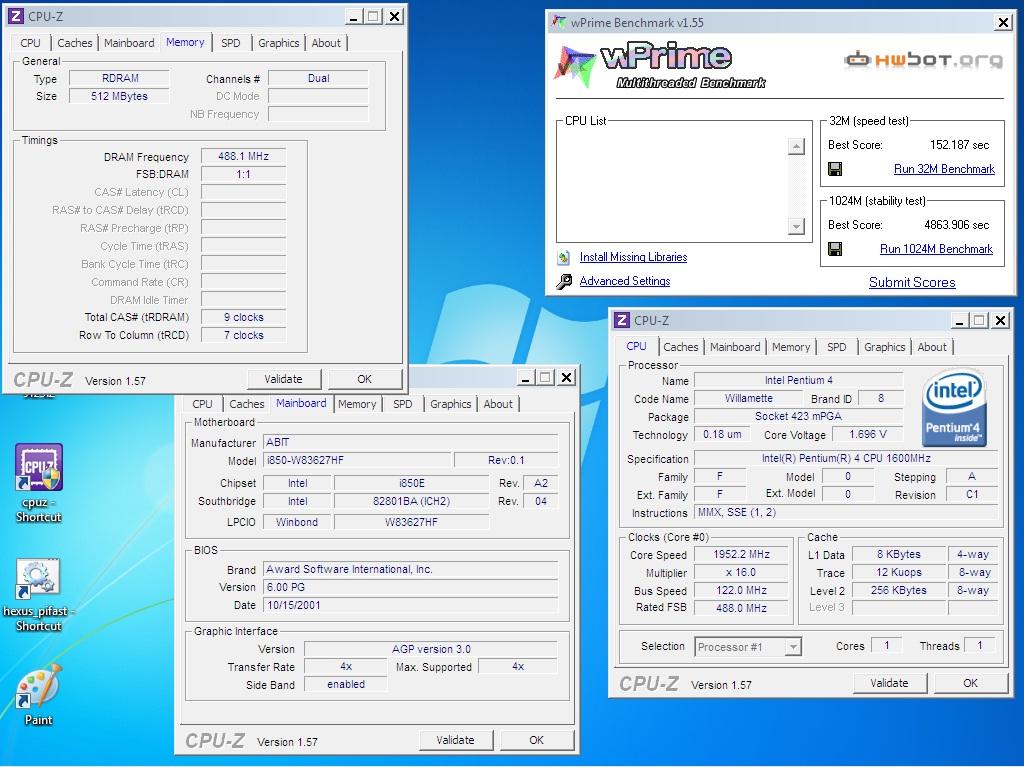Click the Advanced Settings key icon
The width and height of the screenshot is (1024, 768).
tap(564, 281)
